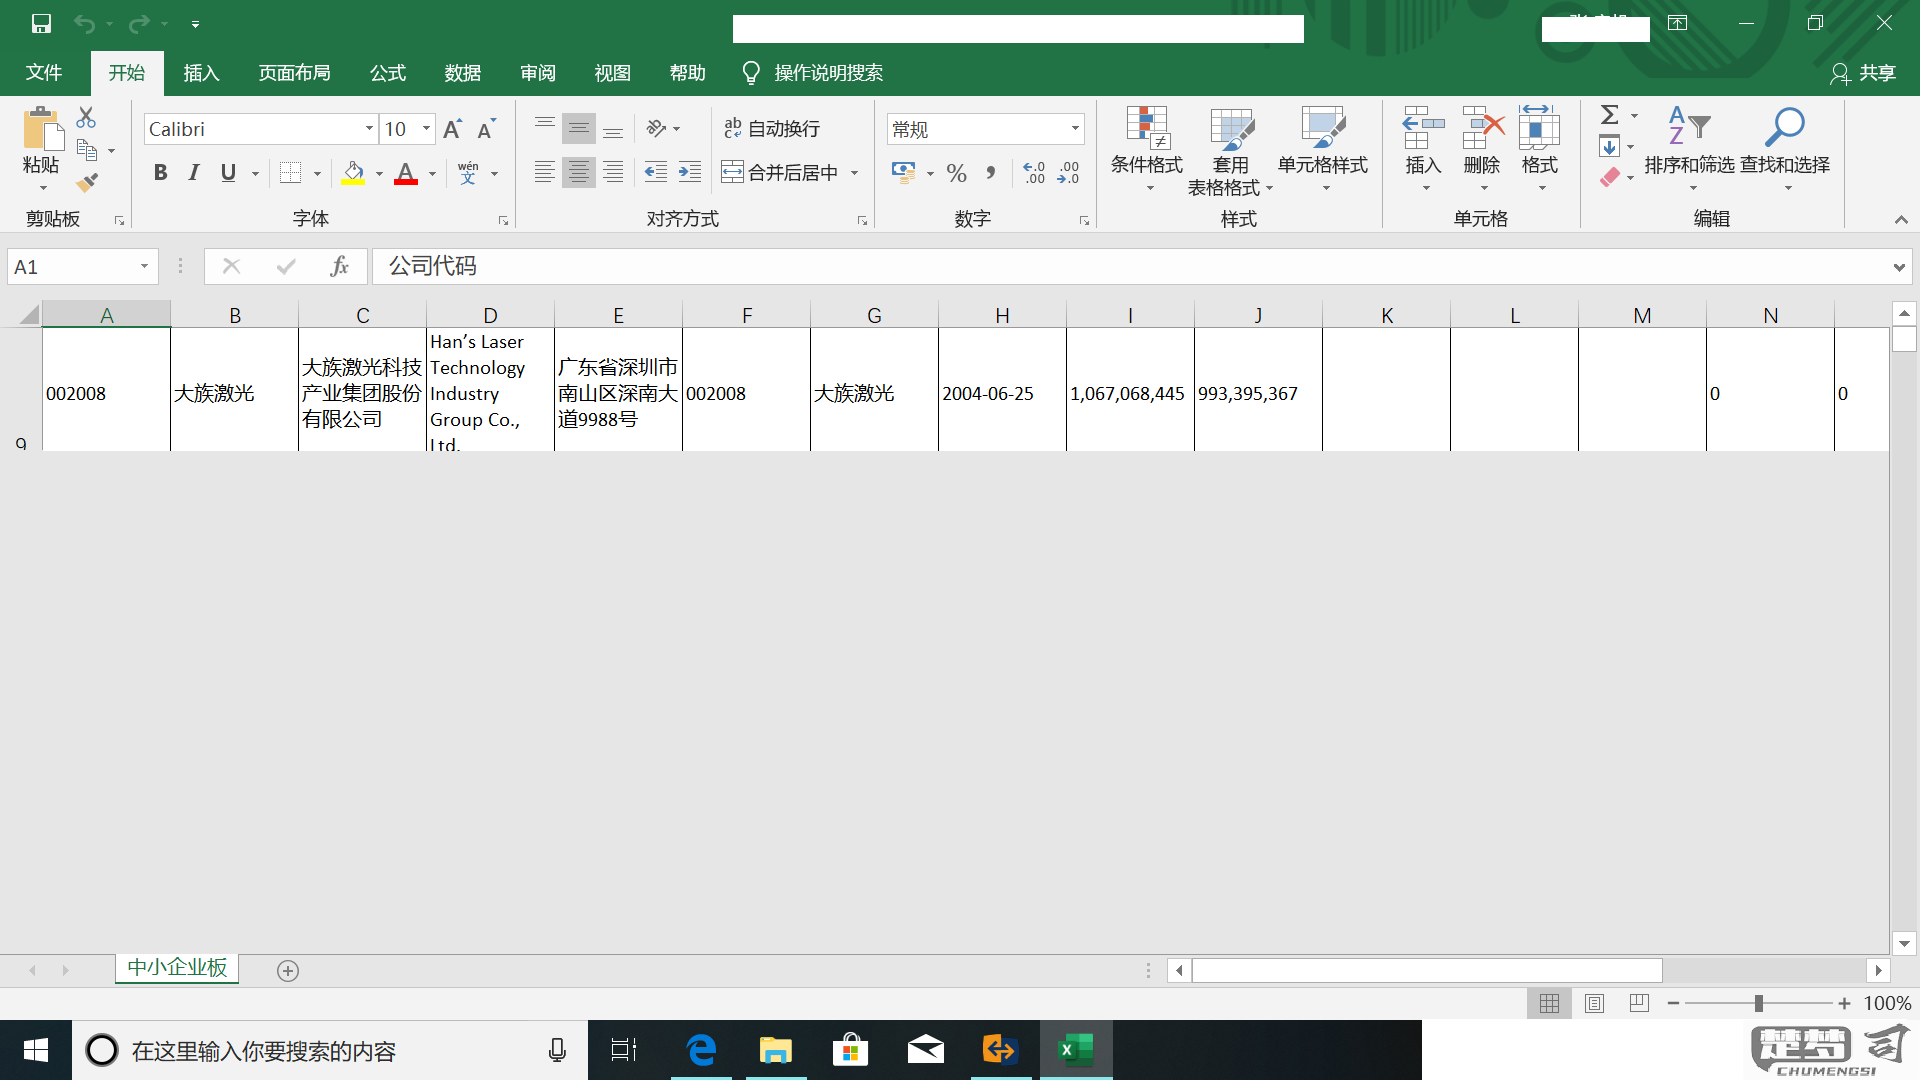This screenshot has height=1080, width=1920.
Task: Click the Save icon in quick access toolbar
Action: coord(41,23)
